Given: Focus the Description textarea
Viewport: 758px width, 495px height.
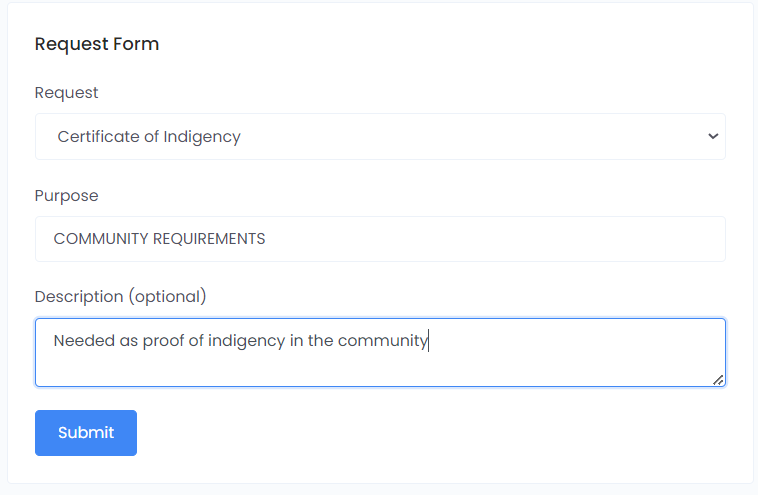Looking at the screenshot, I should [x=380, y=352].
